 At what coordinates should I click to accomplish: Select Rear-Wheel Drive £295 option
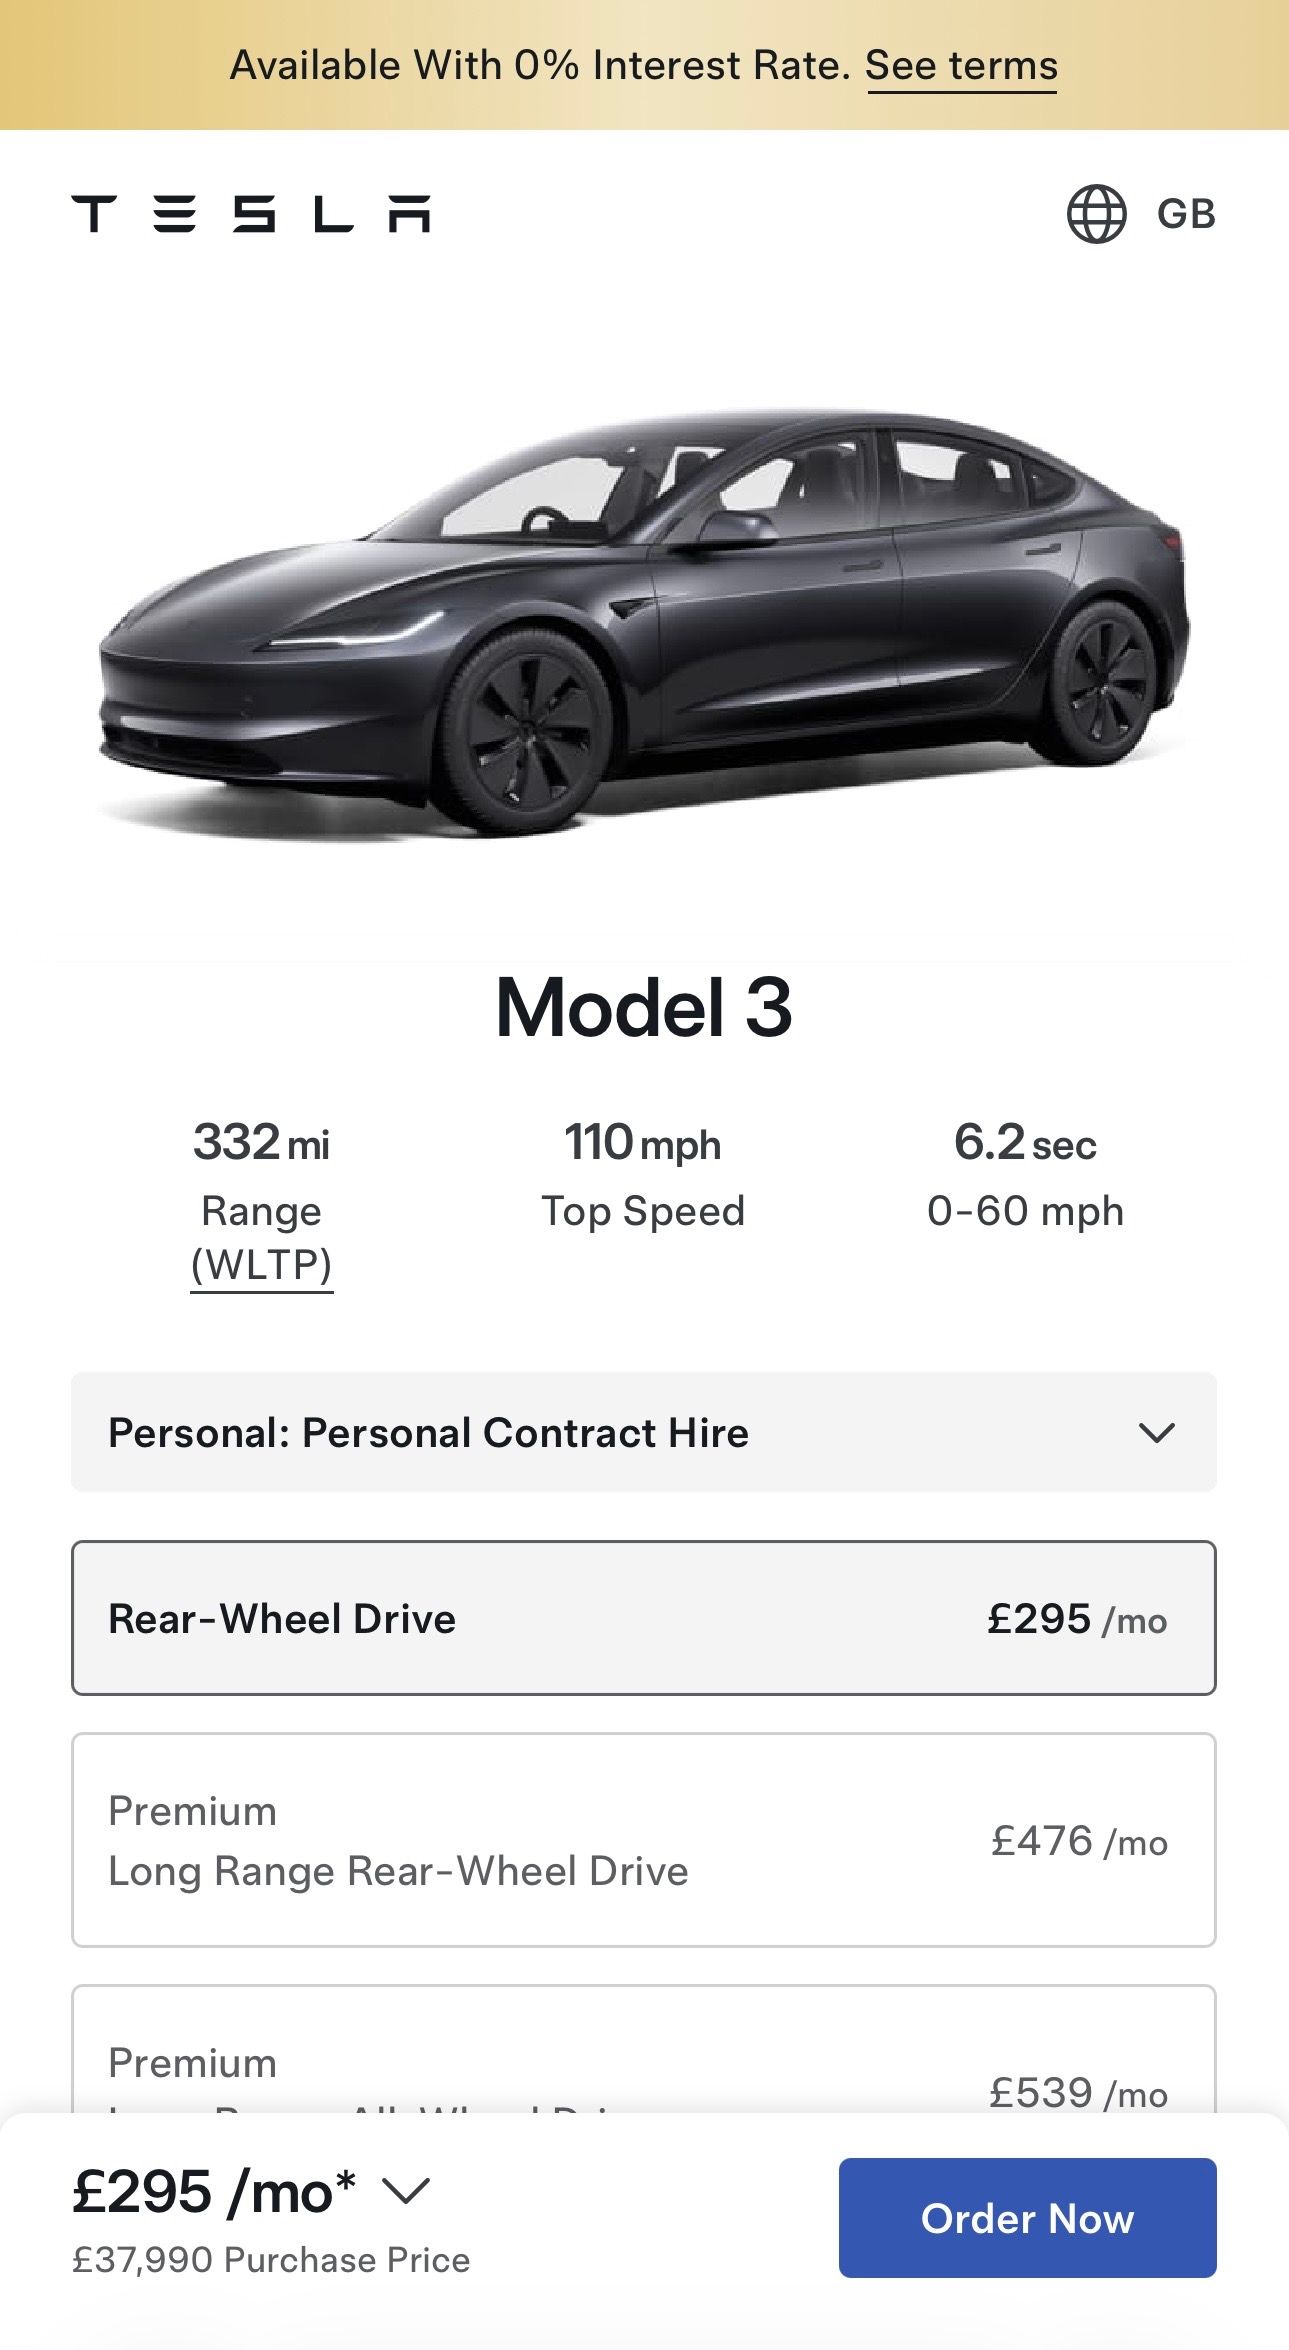click(644, 1618)
